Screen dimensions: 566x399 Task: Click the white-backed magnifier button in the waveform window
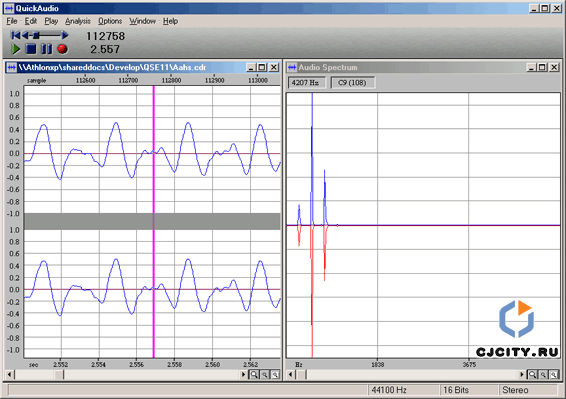coord(275,375)
